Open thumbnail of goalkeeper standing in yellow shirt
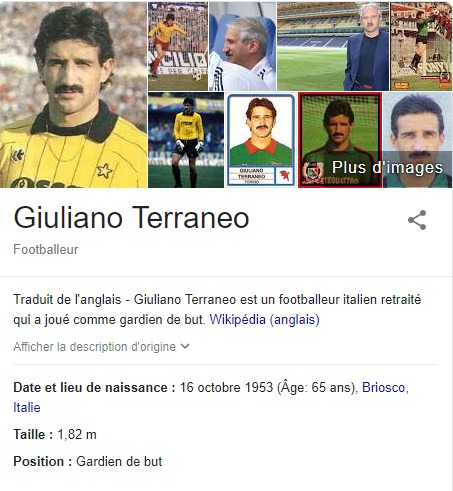Screen dimensions: 453x491 (186, 140)
